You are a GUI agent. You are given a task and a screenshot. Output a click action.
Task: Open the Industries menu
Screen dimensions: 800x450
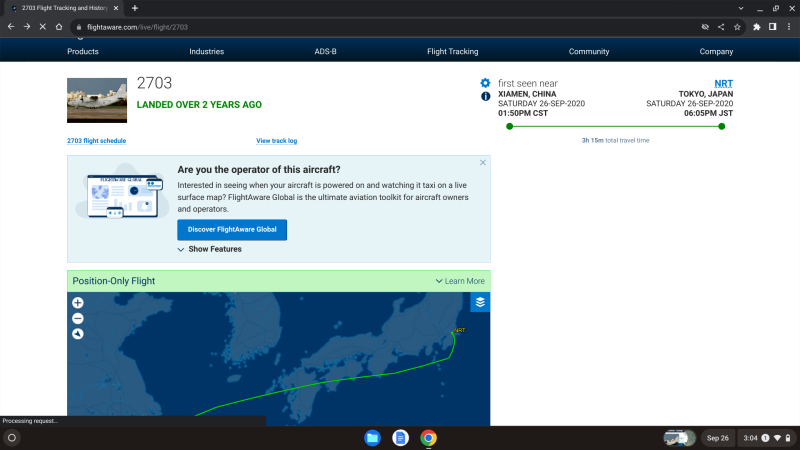[207, 52]
